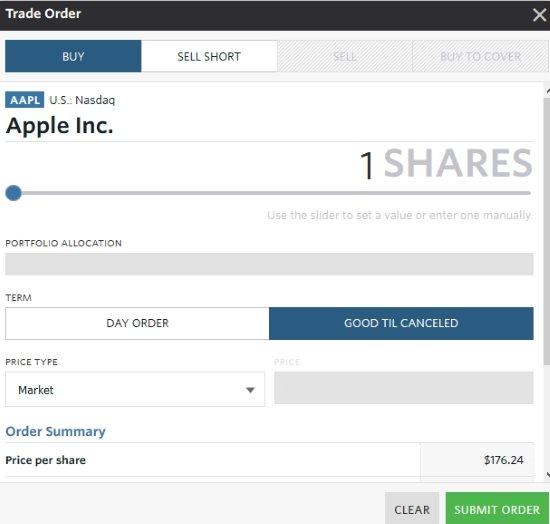Image resolution: width=550 pixels, height=524 pixels.
Task: Click the green SUBMIT ORDER button
Action: pos(497,509)
